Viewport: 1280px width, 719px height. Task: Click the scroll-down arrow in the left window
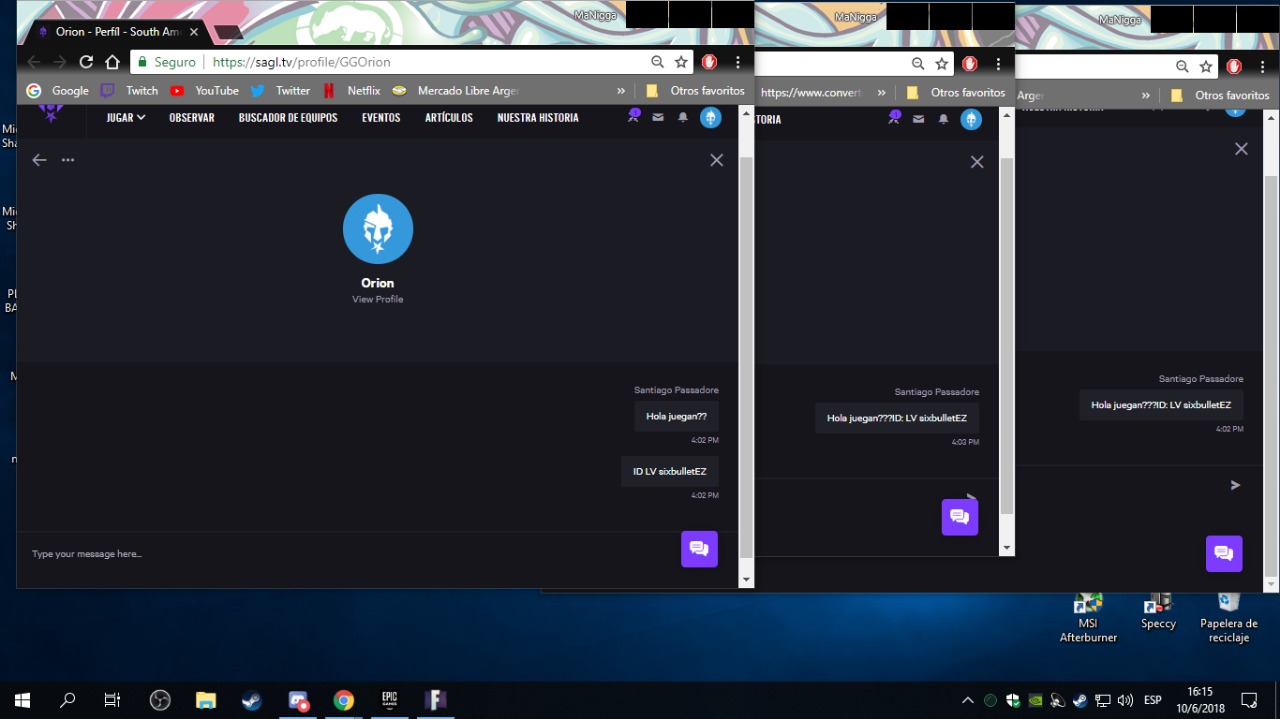[x=746, y=580]
